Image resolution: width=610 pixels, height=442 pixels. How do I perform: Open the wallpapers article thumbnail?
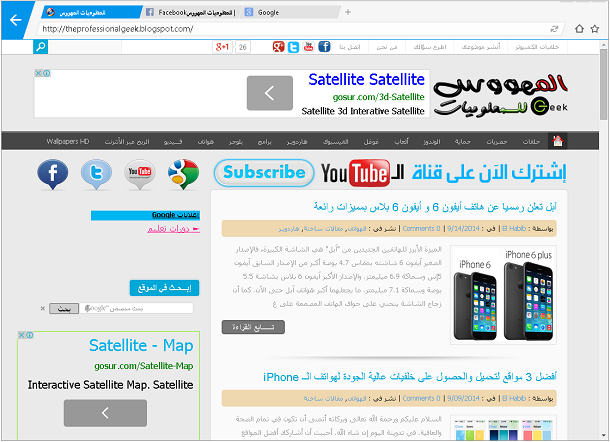pos(503,428)
